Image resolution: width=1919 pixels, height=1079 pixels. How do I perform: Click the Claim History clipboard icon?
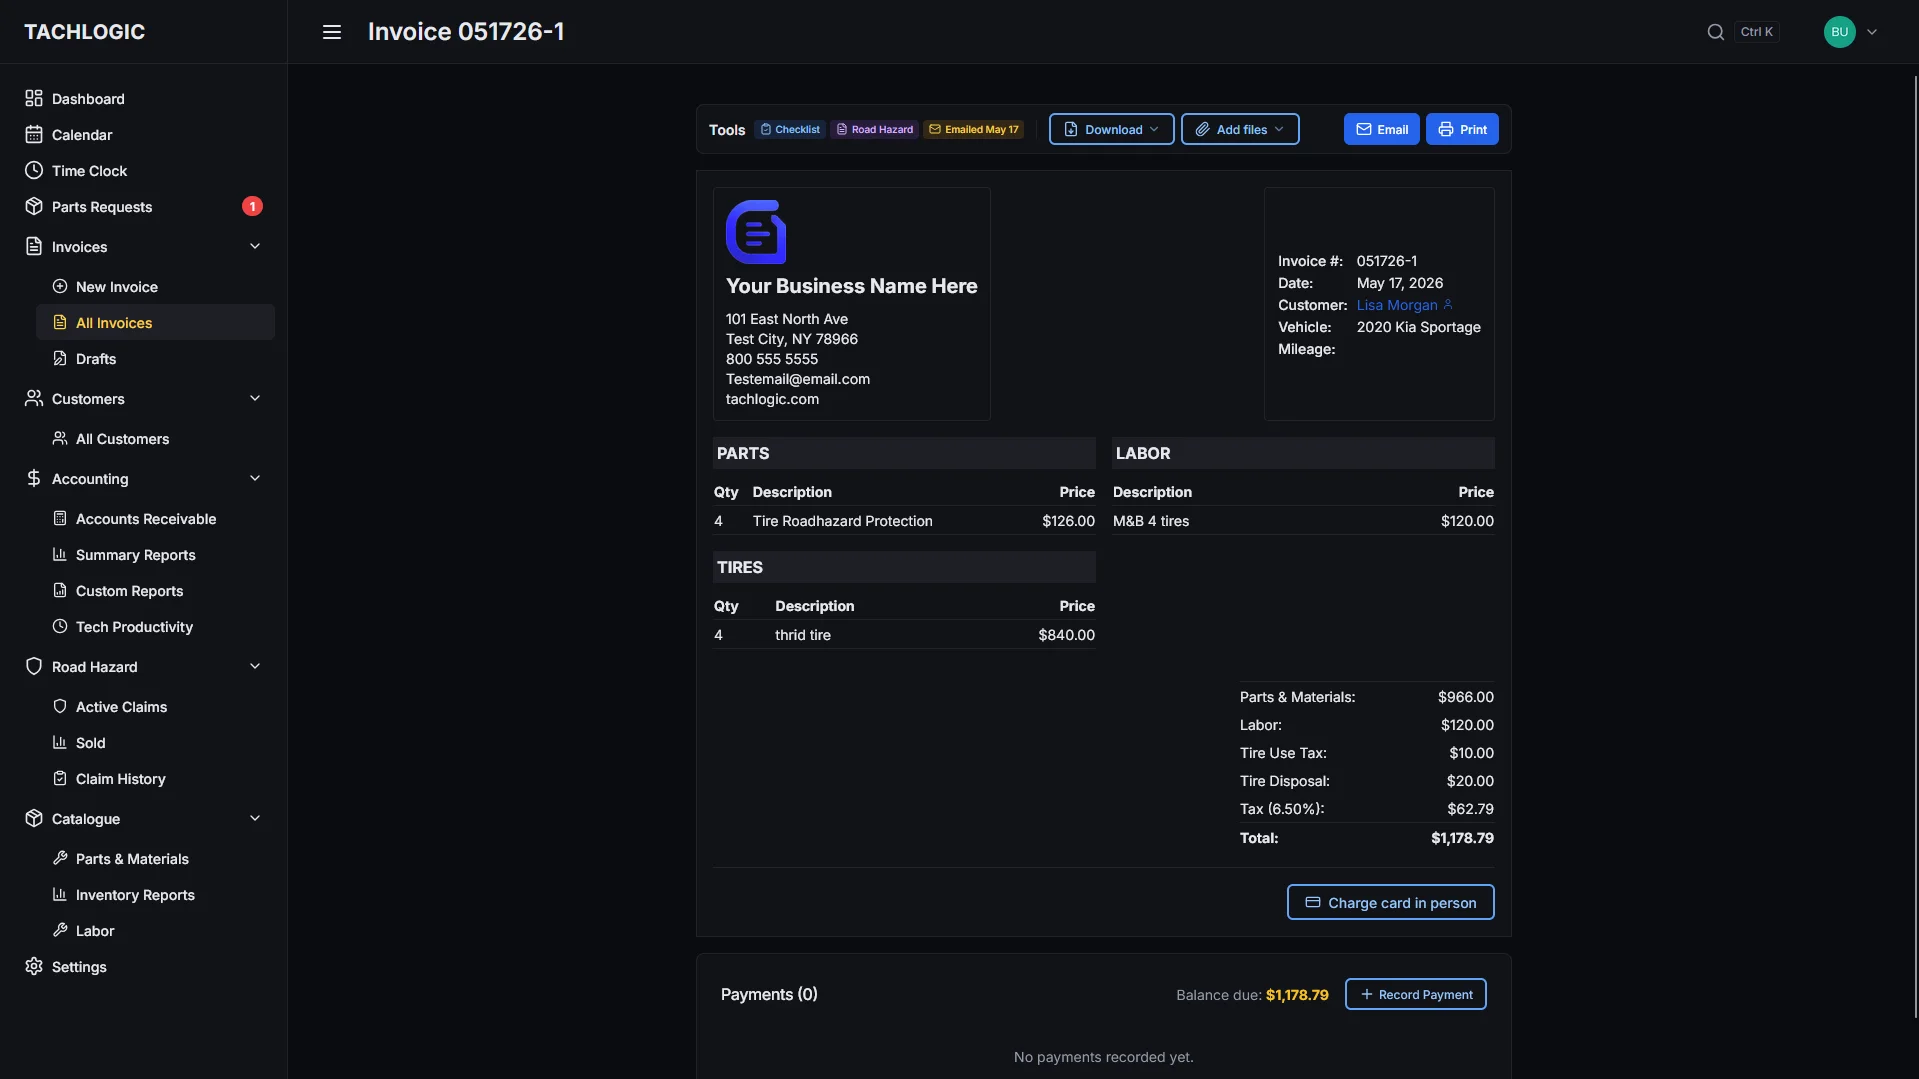click(60, 778)
